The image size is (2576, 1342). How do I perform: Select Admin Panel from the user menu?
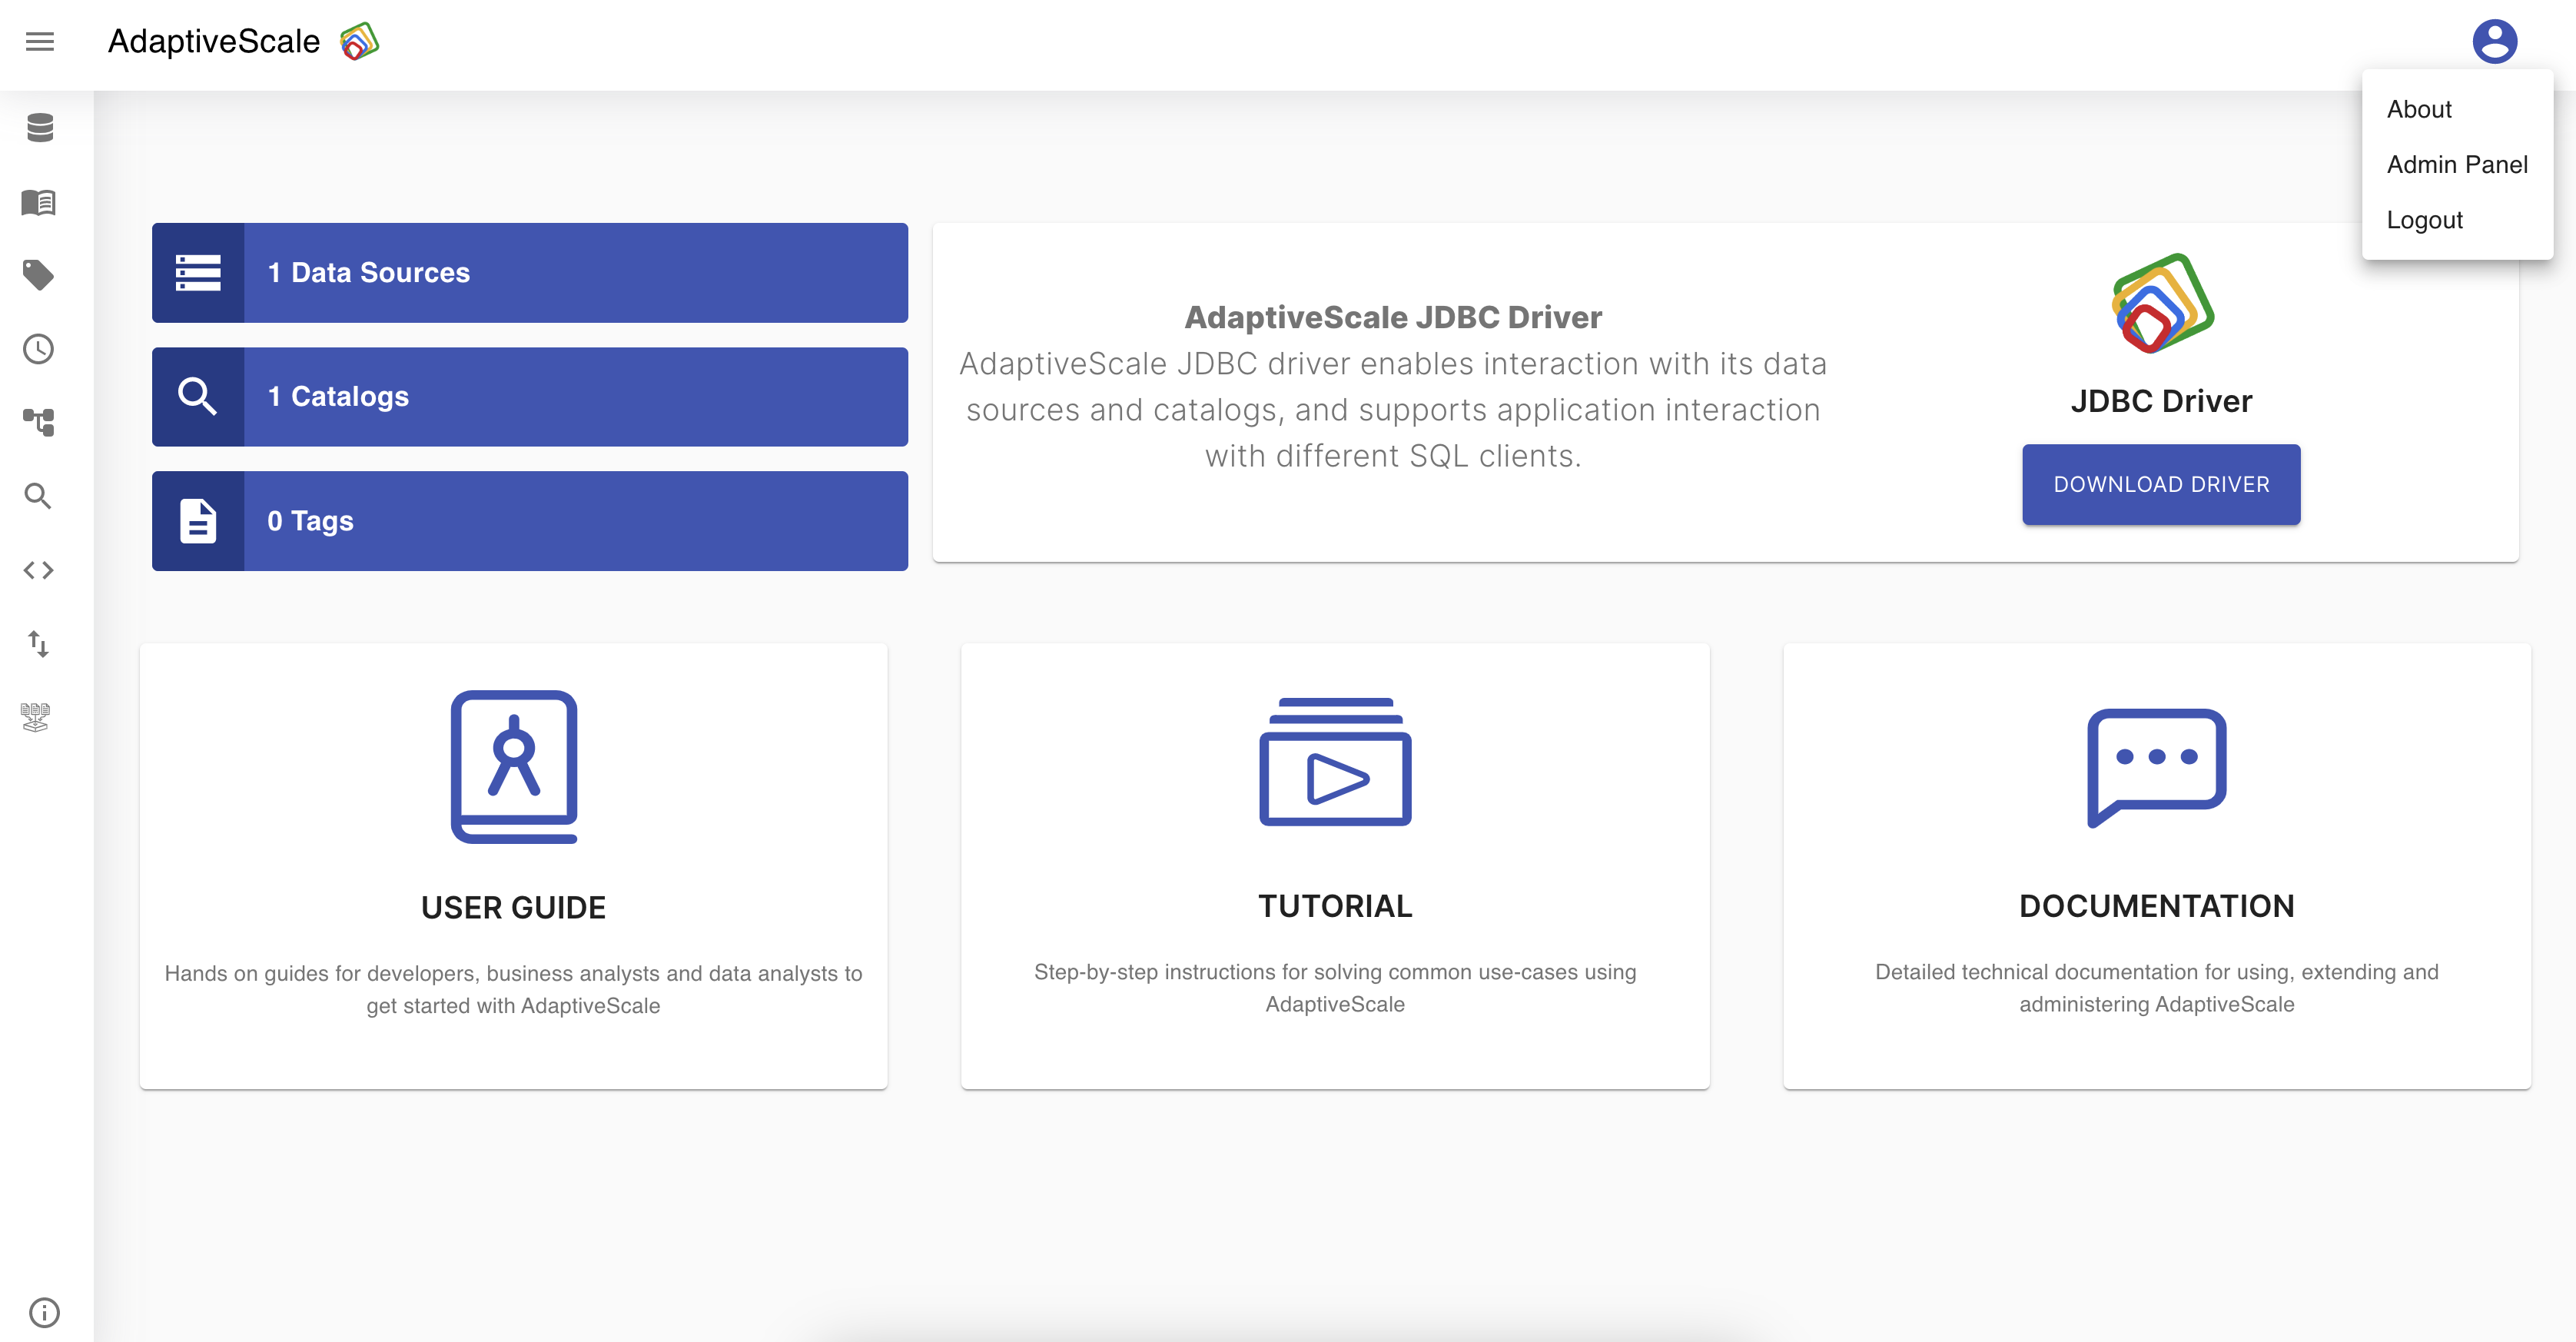pyautogui.click(x=2457, y=165)
